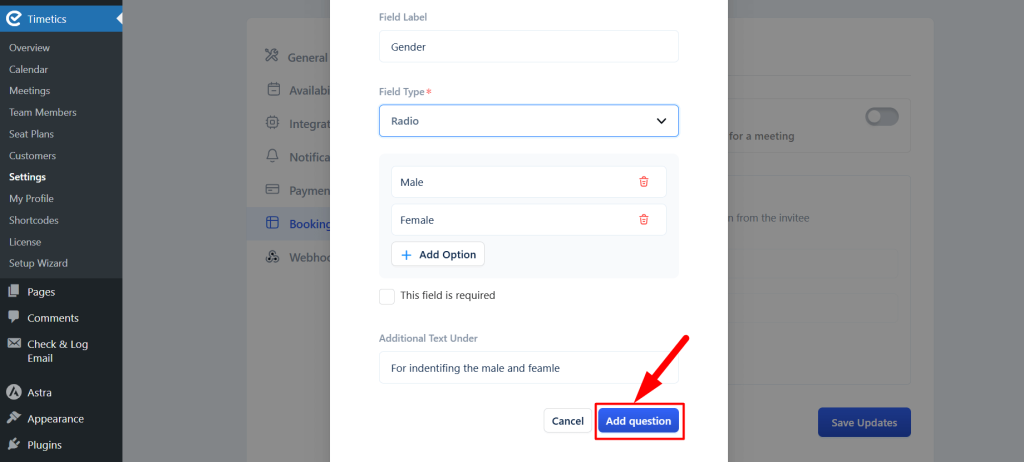Click the Timetics logo icon
Image resolution: width=1024 pixels, height=462 pixels.
point(14,18)
